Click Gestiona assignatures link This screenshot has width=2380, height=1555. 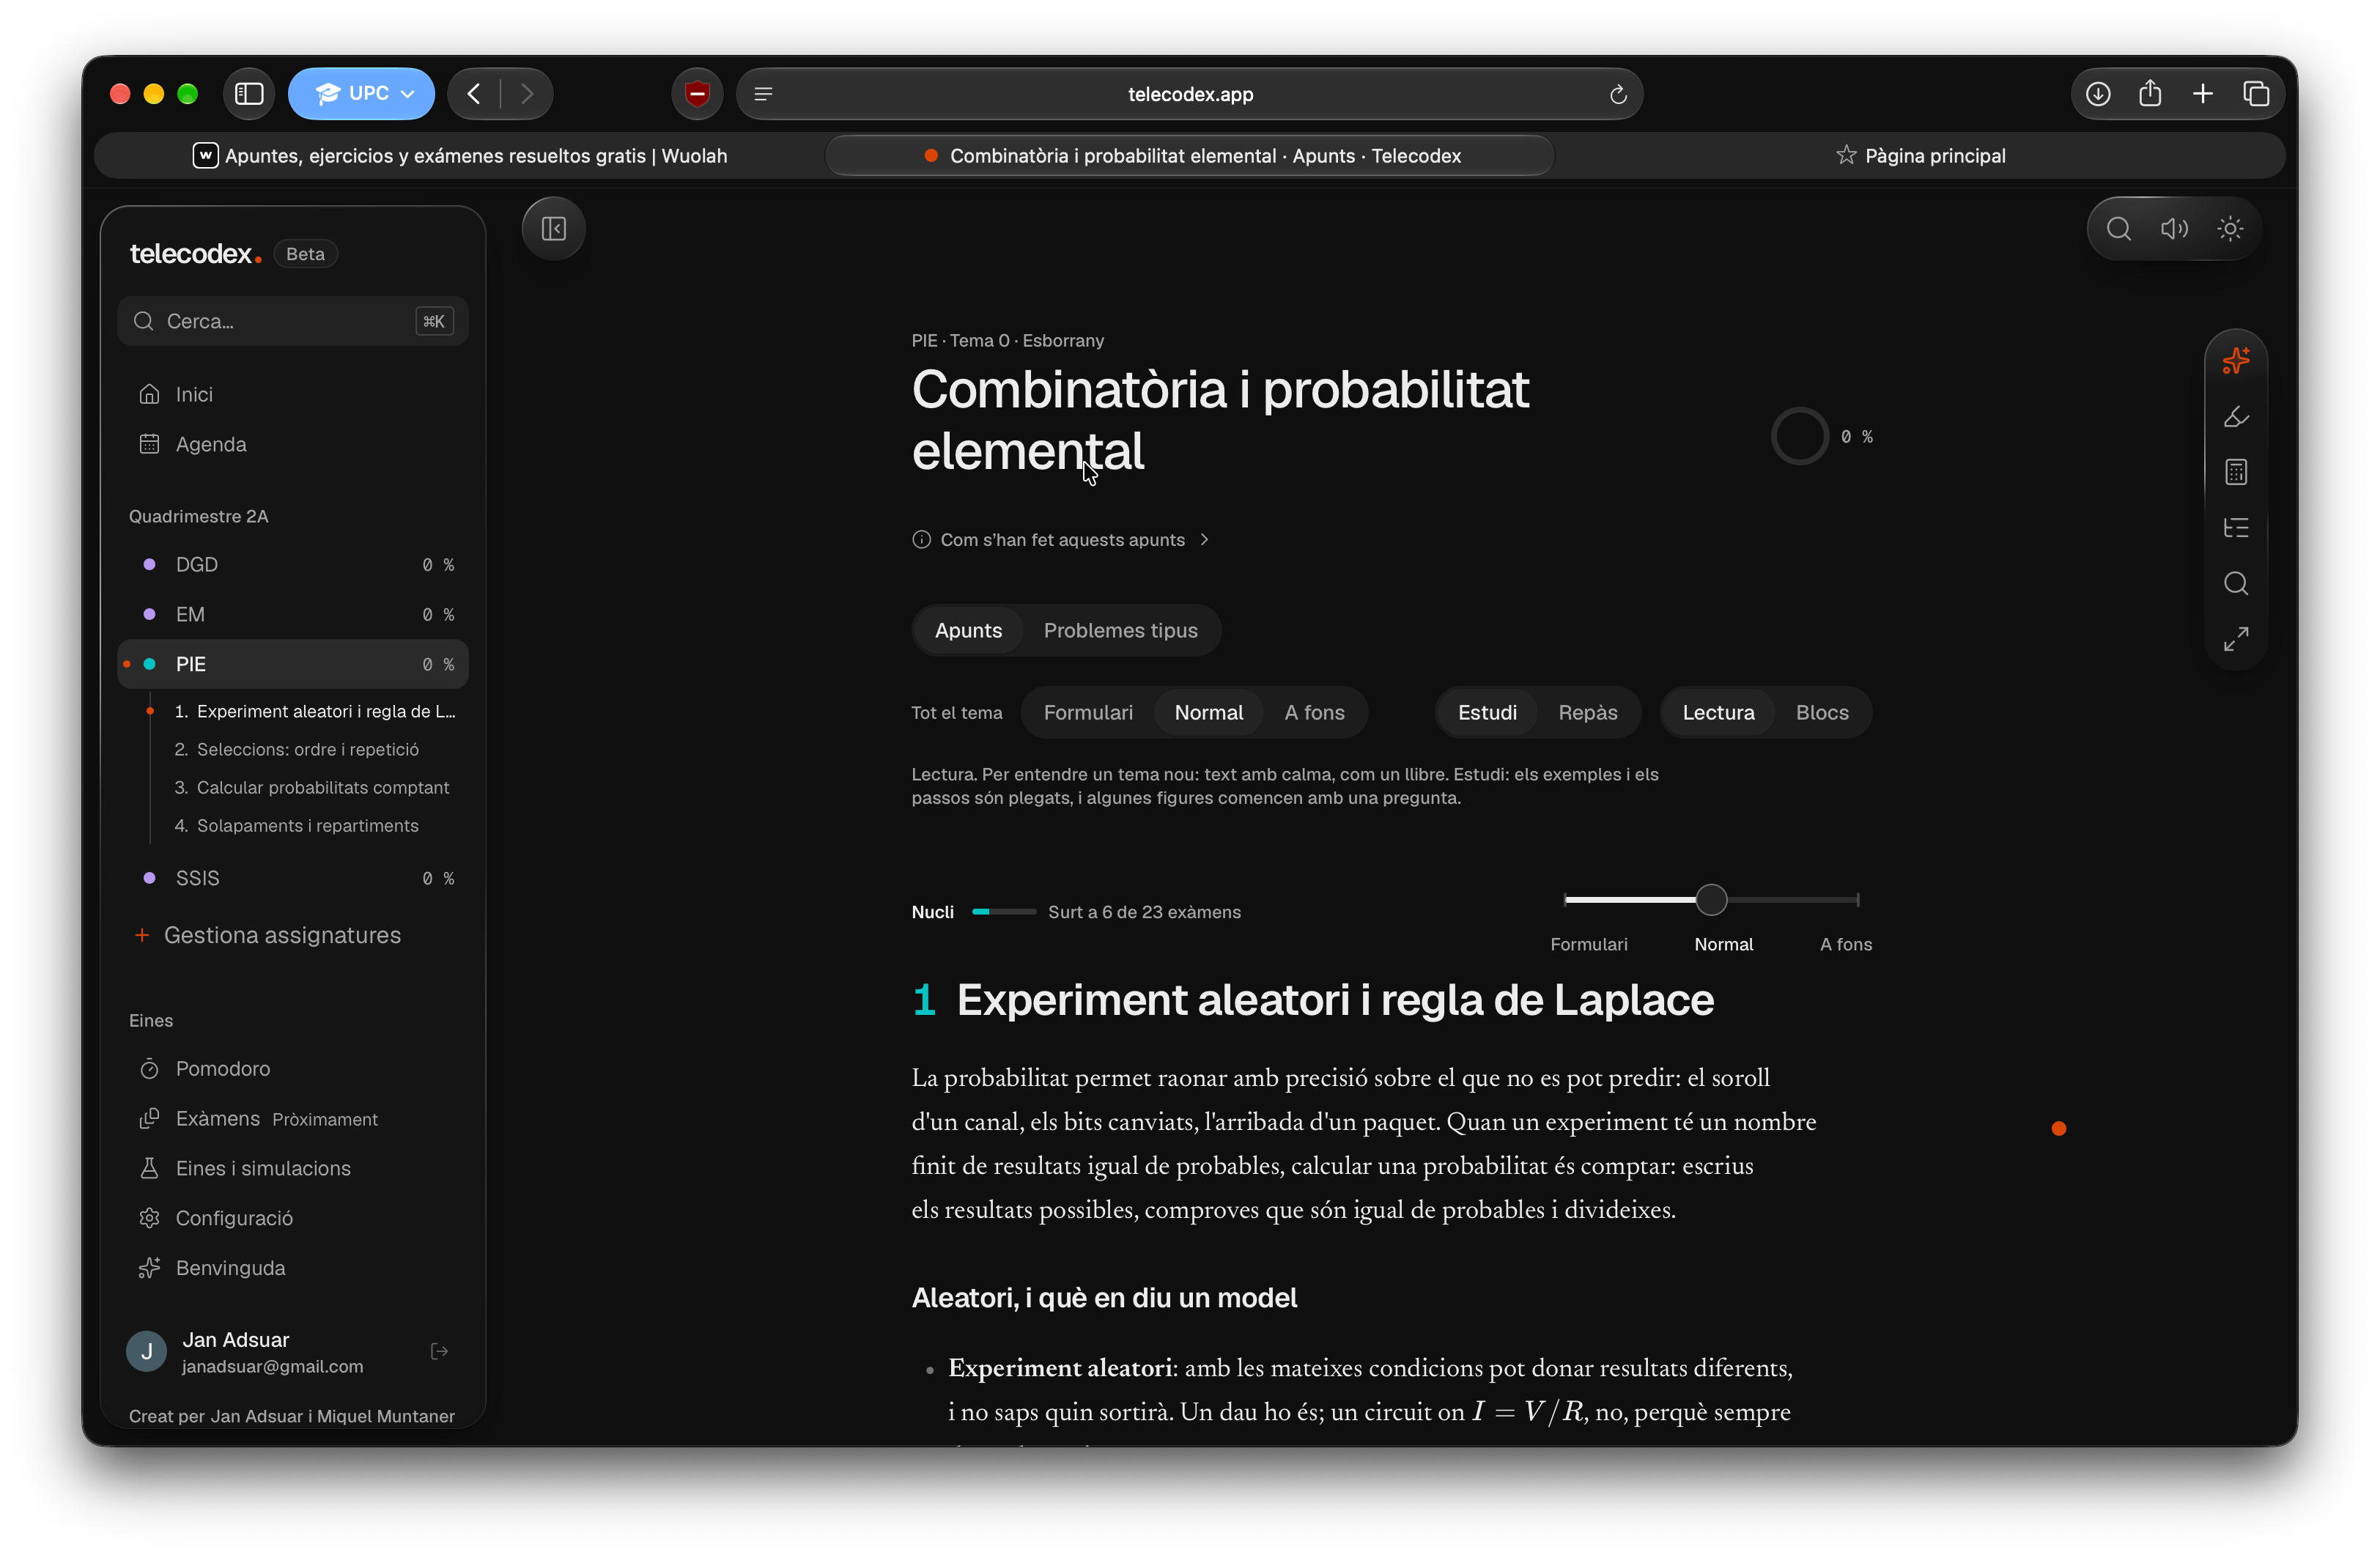click(268, 935)
